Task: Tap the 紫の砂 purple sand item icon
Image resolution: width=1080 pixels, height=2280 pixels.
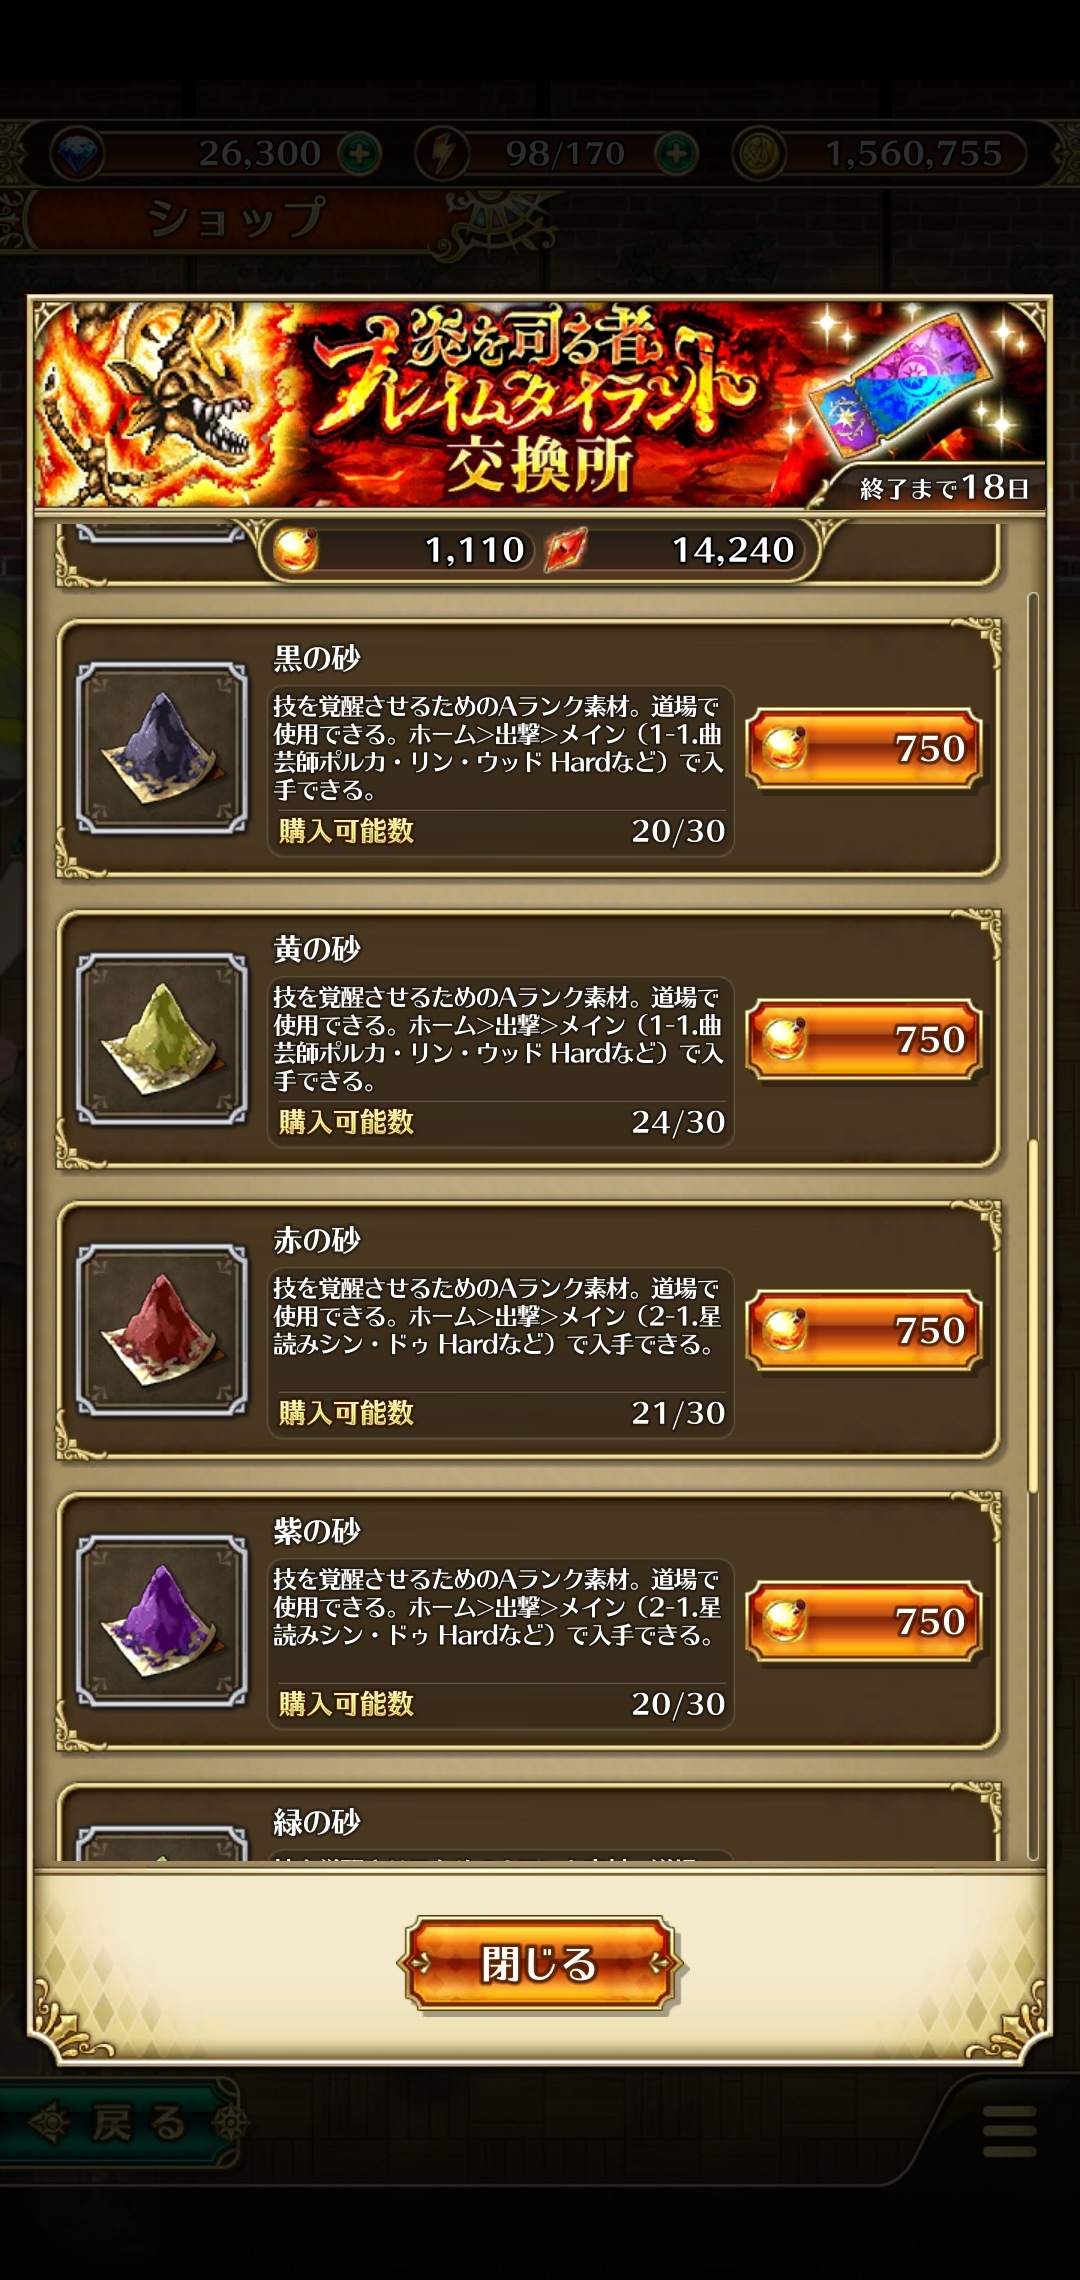Action: [162, 1620]
